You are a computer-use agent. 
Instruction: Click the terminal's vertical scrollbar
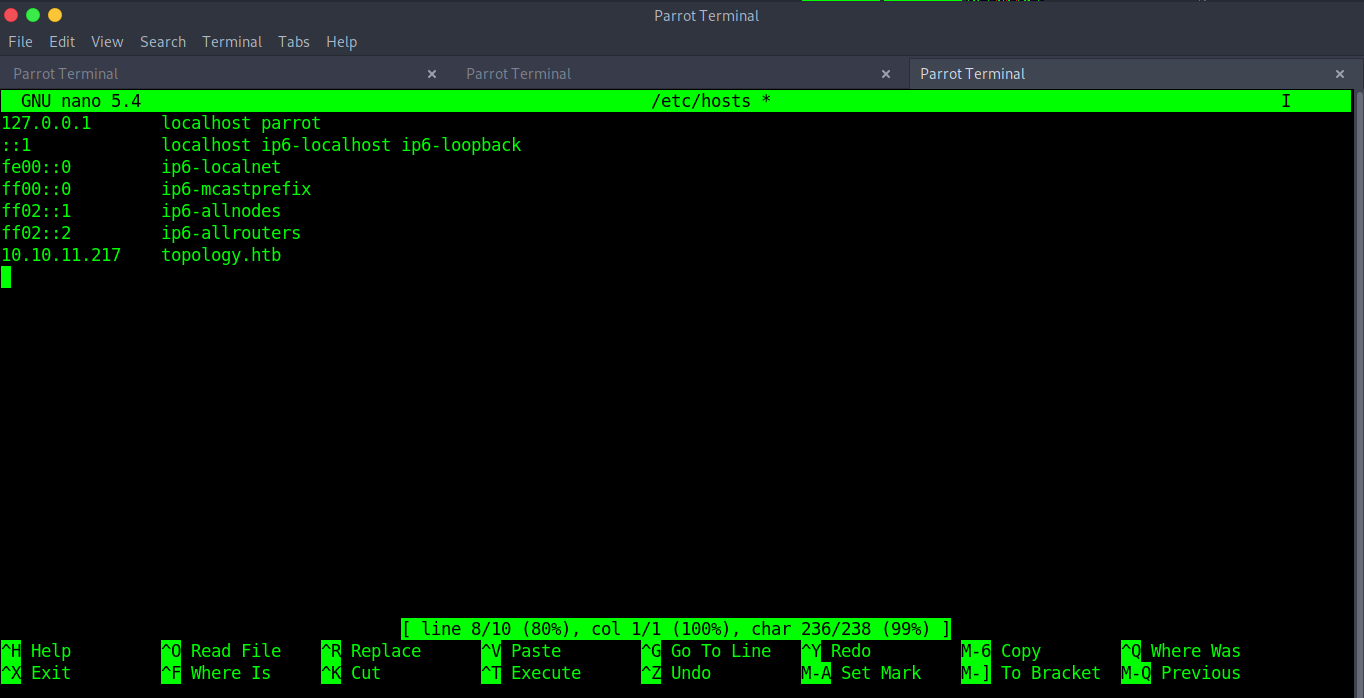pyautogui.click(x=1357, y=350)
